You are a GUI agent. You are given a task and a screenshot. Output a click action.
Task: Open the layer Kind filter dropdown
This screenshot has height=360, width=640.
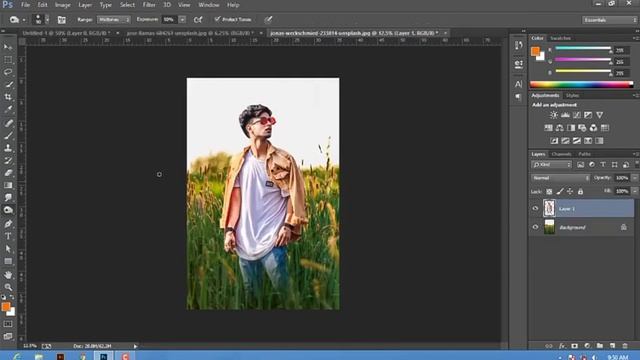coord(551,165)
